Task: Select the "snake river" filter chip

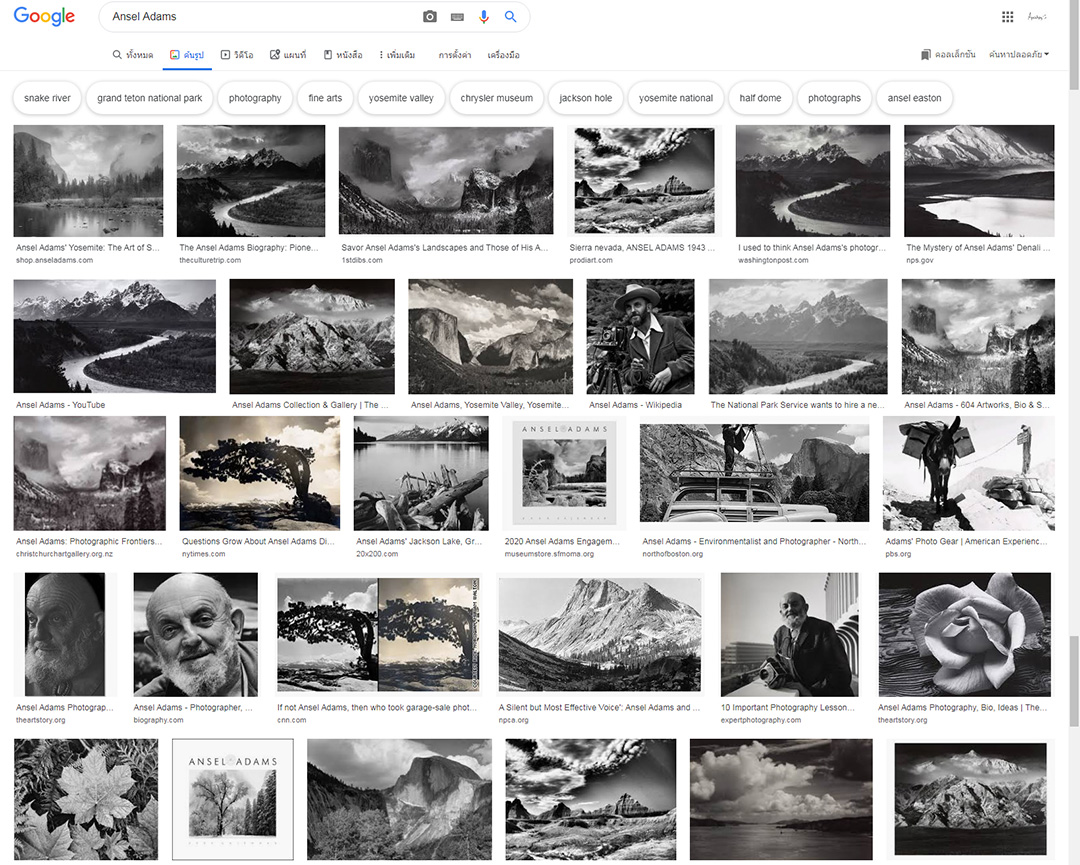Action: click(48, 98)
